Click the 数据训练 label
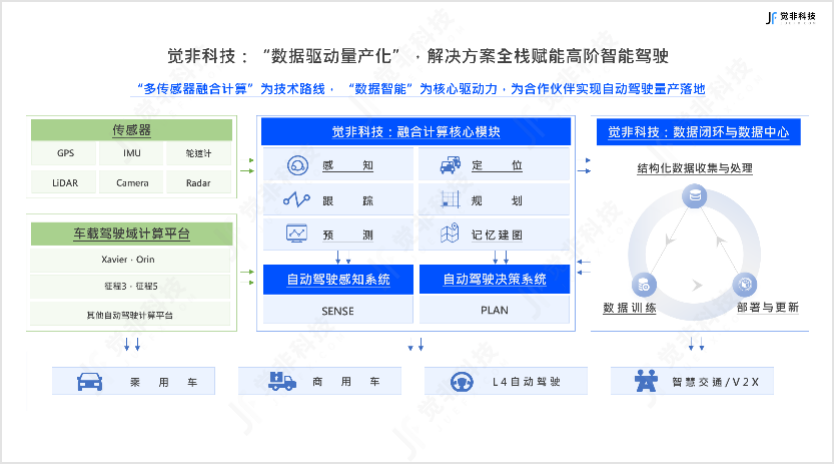The width and height of the screenshot is (836, 464). tap(630, 308)
